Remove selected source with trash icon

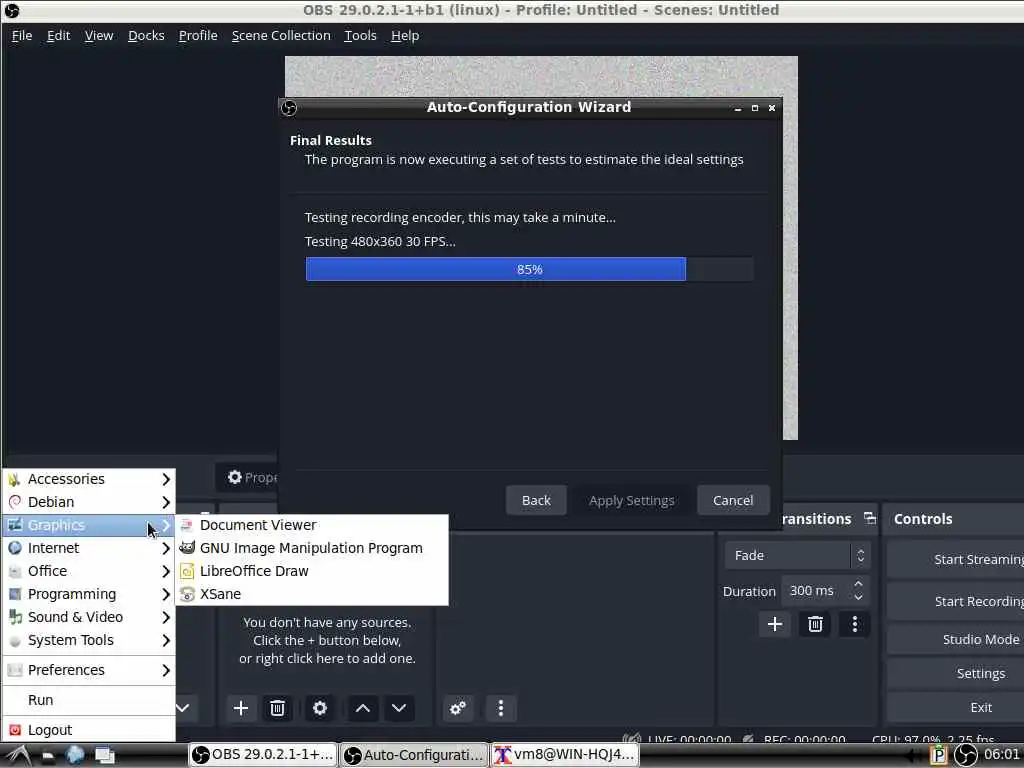[278, 708]
